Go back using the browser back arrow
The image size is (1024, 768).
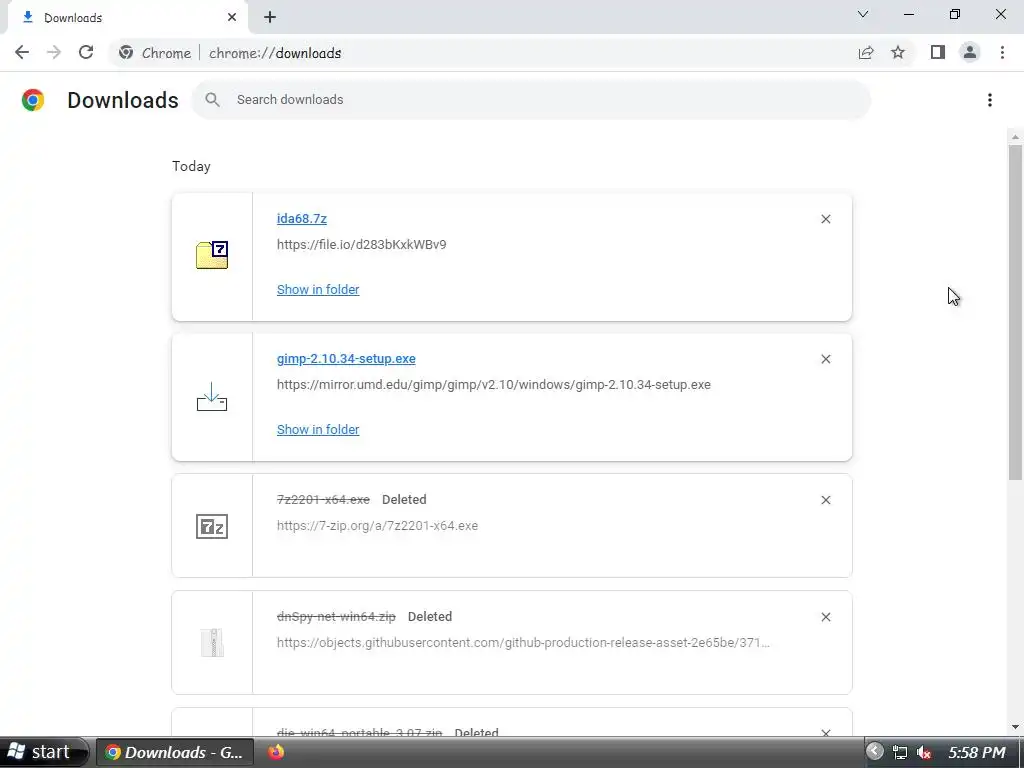(x=22, y=53)
